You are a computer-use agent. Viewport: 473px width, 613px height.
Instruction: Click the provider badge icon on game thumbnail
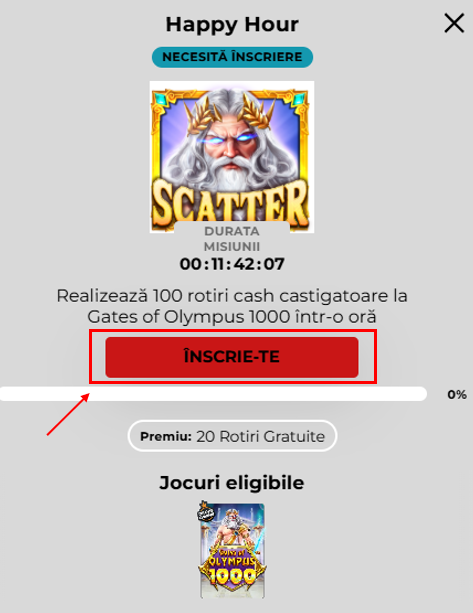(x=206, y=511)
